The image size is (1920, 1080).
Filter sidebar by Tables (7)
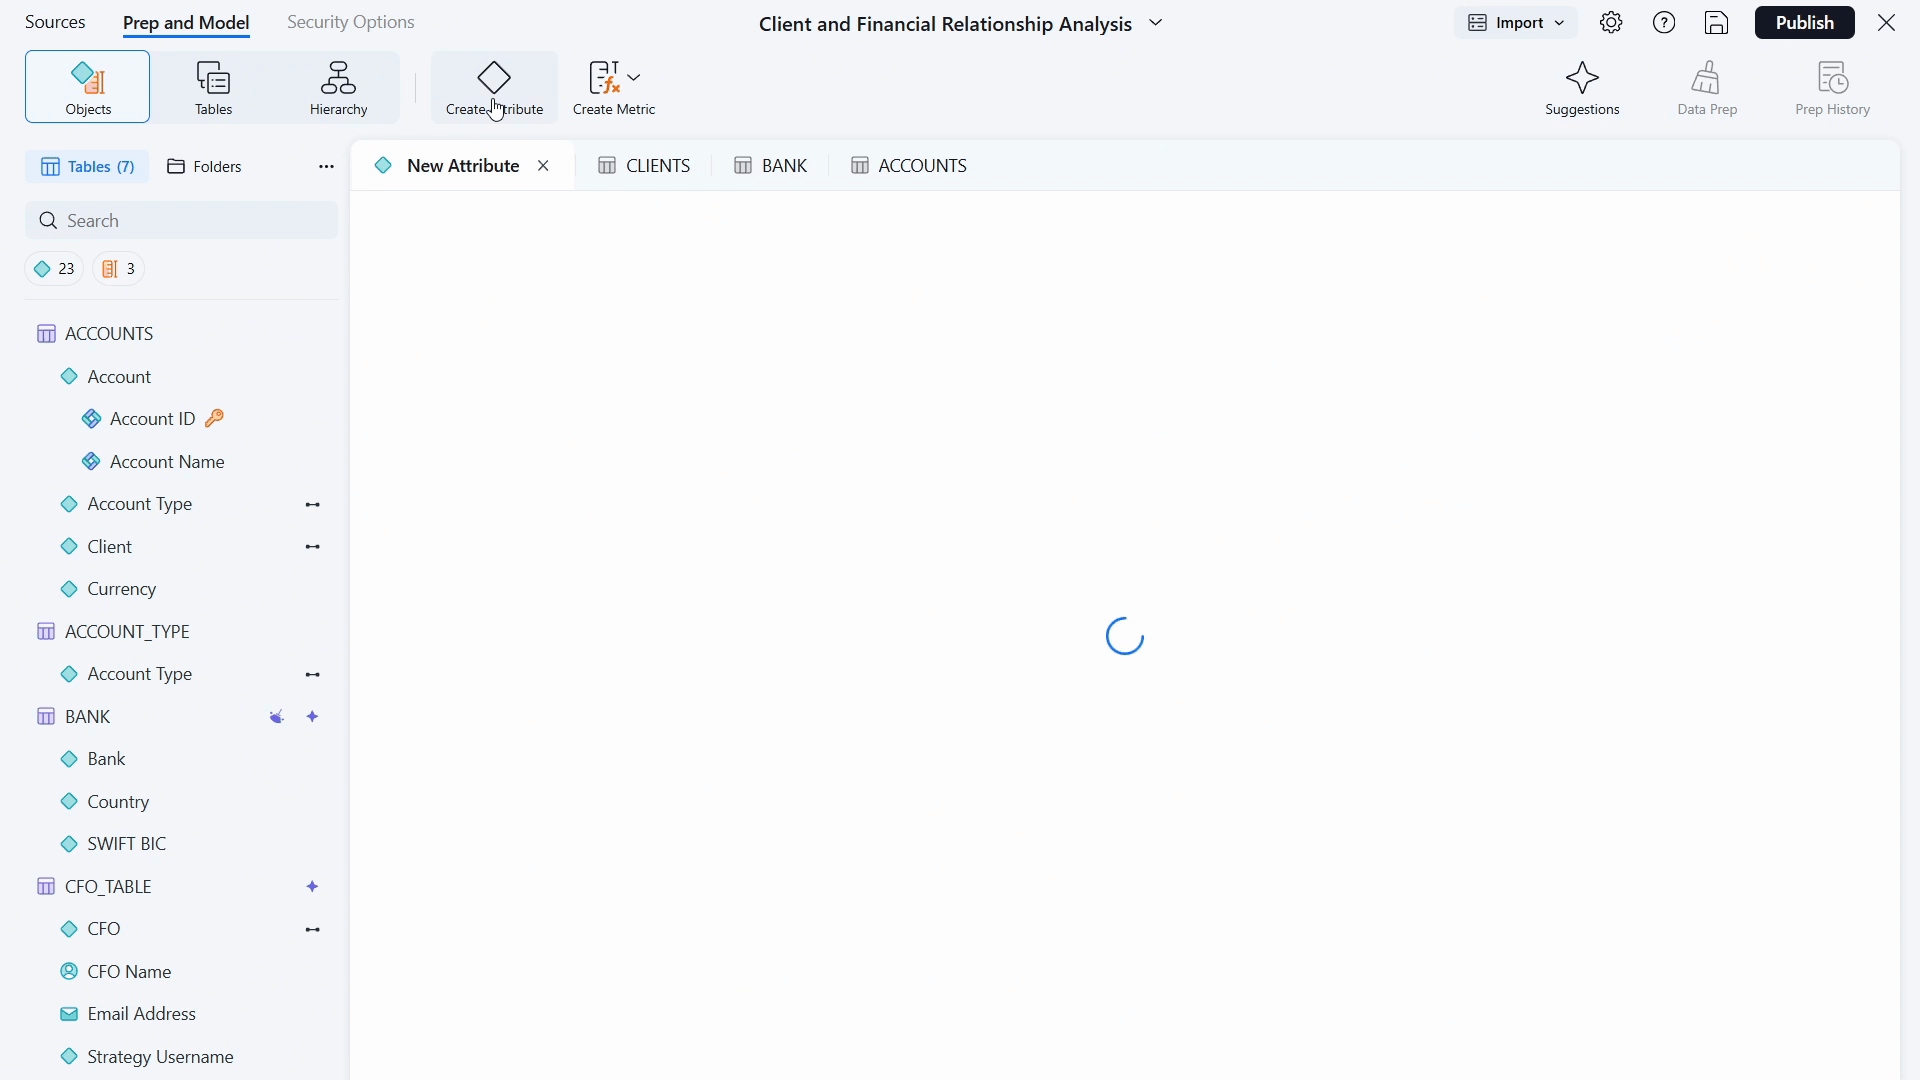coord(87,166)
